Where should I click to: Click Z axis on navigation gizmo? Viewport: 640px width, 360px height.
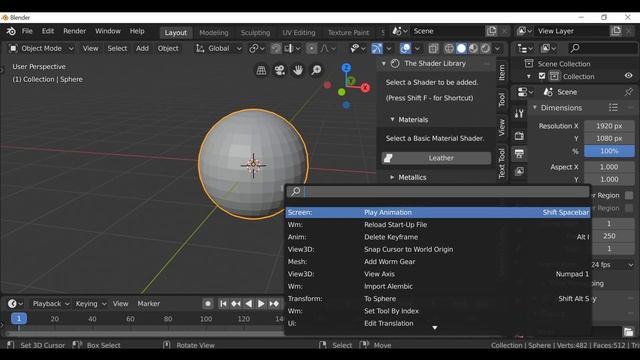coord(346,68)
